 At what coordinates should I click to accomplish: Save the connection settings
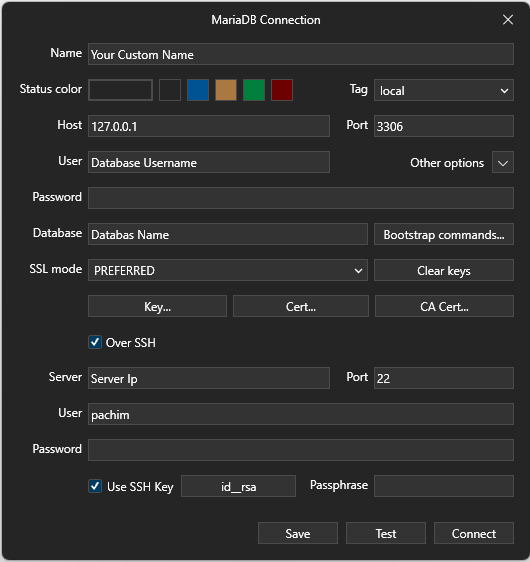click(297, 533)
